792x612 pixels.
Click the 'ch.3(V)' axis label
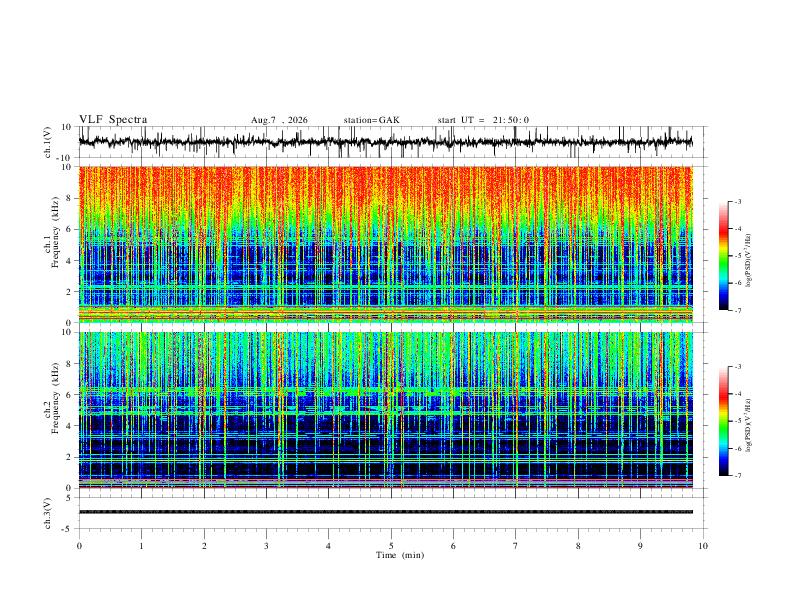[x=48, y=513]
